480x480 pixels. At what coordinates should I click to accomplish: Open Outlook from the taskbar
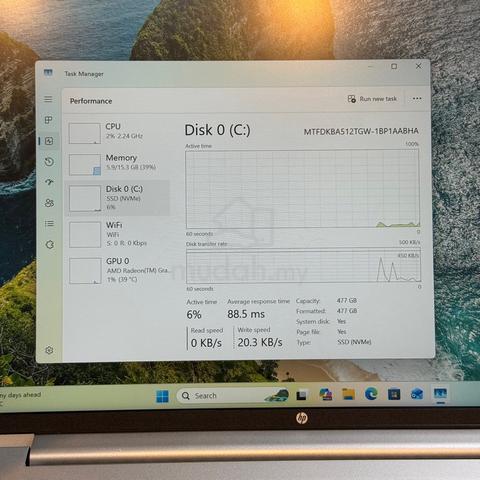[x=417, y=394]
